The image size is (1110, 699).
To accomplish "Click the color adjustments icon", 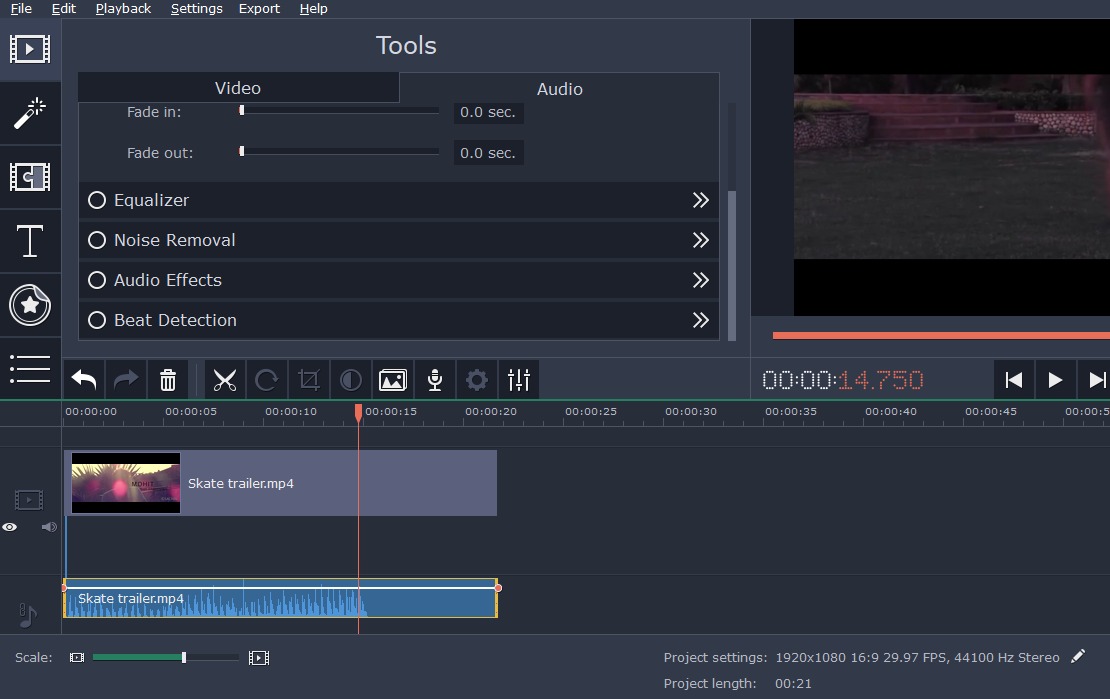I will coord(350,379).
